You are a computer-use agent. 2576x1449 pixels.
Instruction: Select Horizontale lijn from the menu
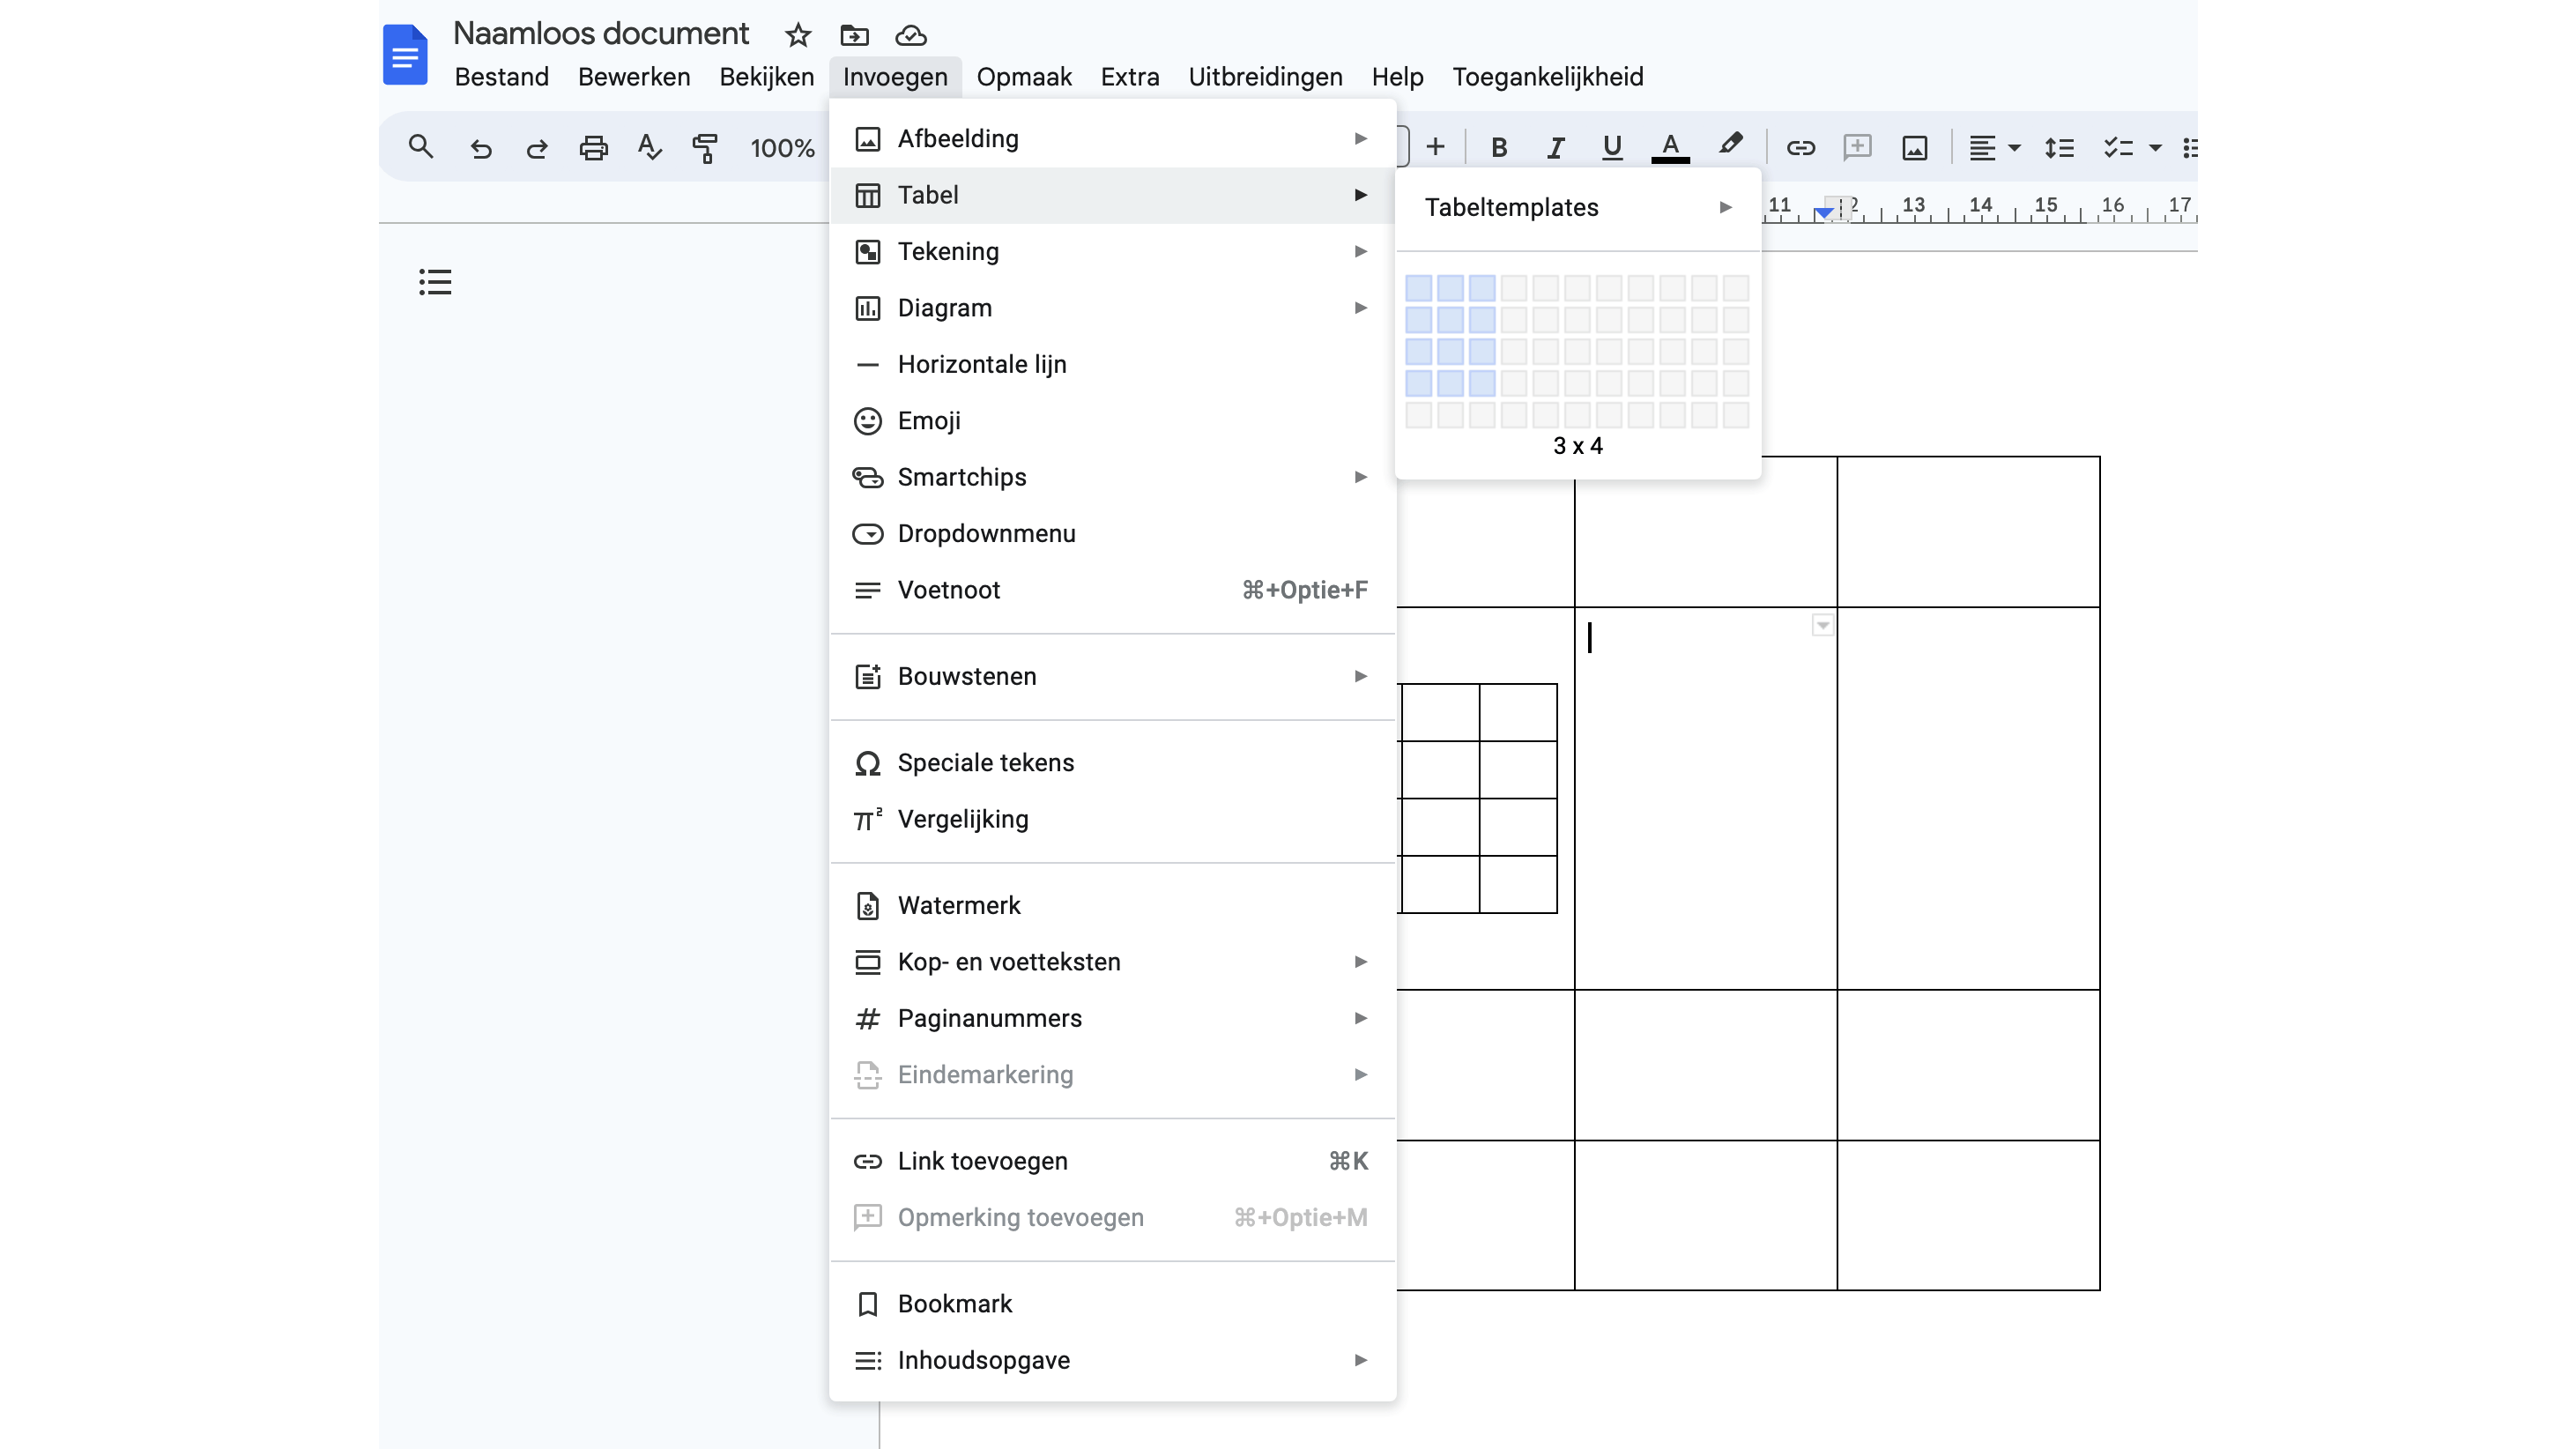981,364
